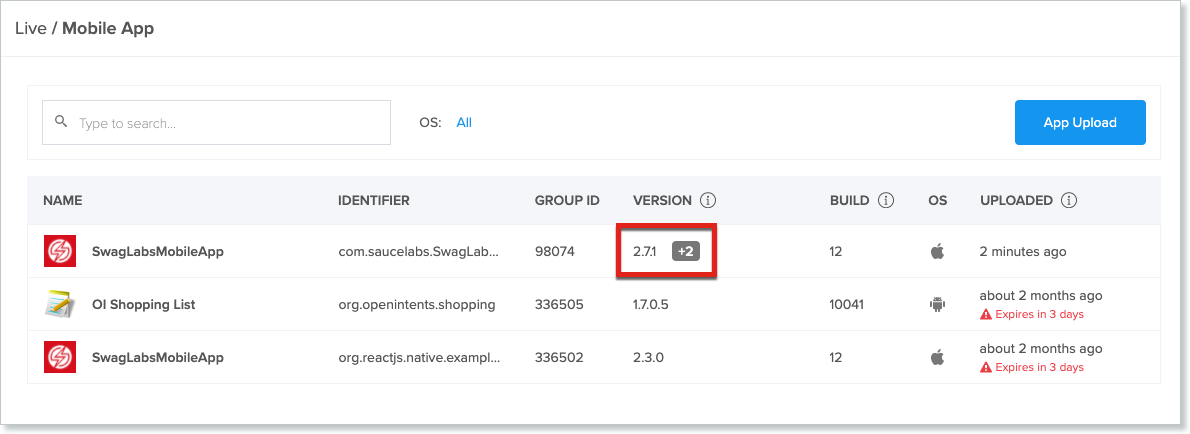Click the OI Shopping List app icon
Viewport: 1190px width, 434px height.
tap(60, 304)
